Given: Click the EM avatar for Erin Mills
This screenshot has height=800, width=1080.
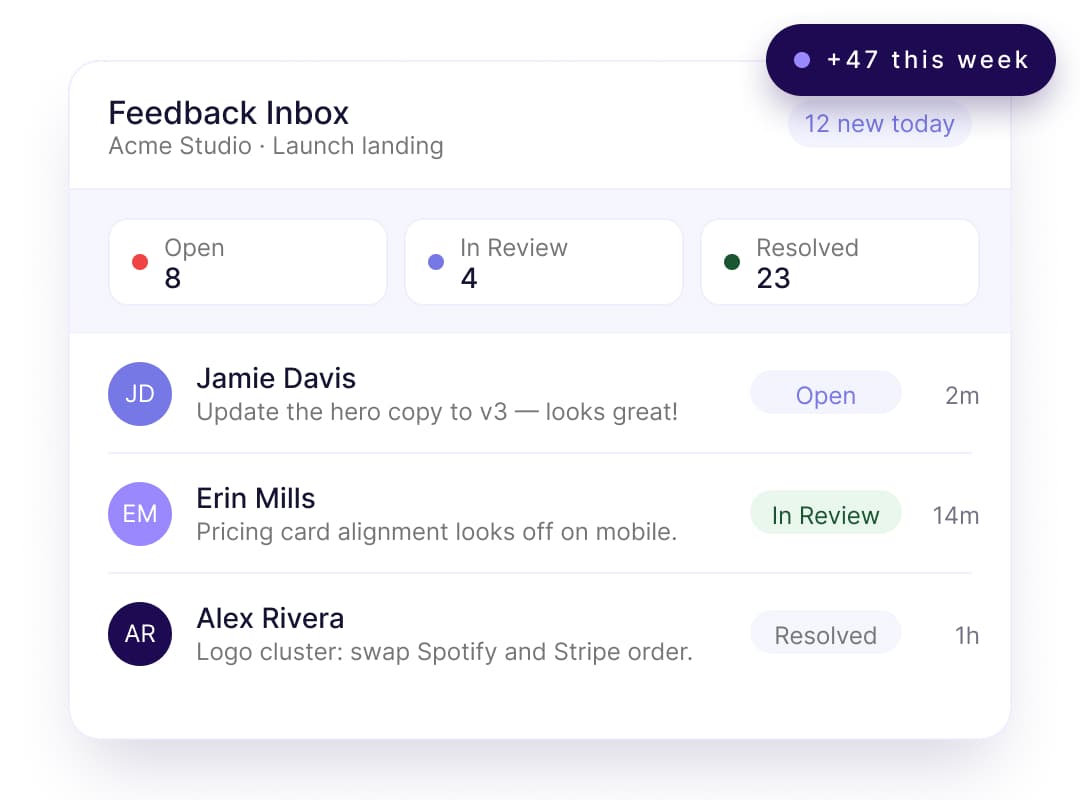Looking at the screenshot, I should (x=140, y=514).
